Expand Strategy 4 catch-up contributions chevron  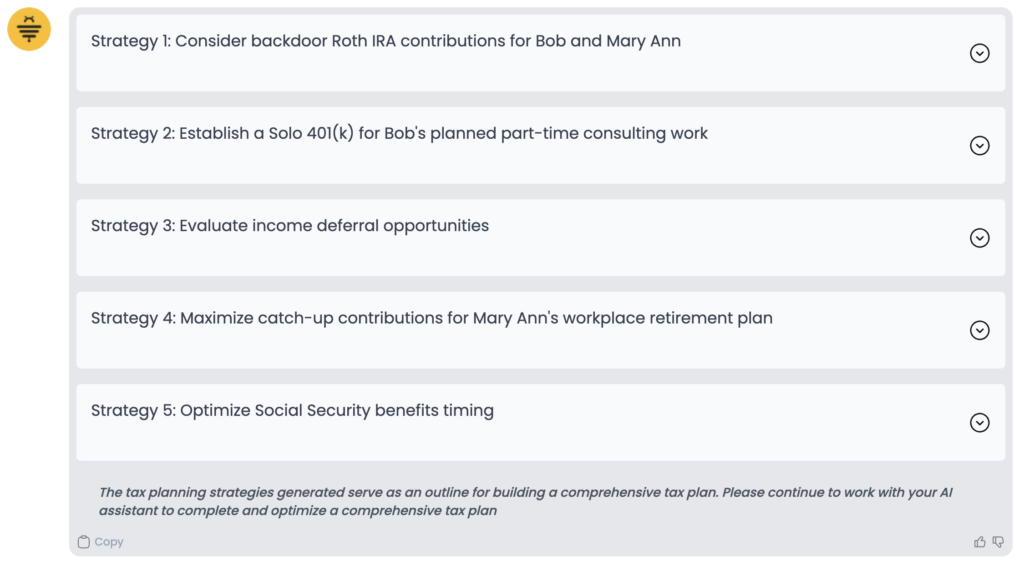pyautogui.click(x=980, y=330)
